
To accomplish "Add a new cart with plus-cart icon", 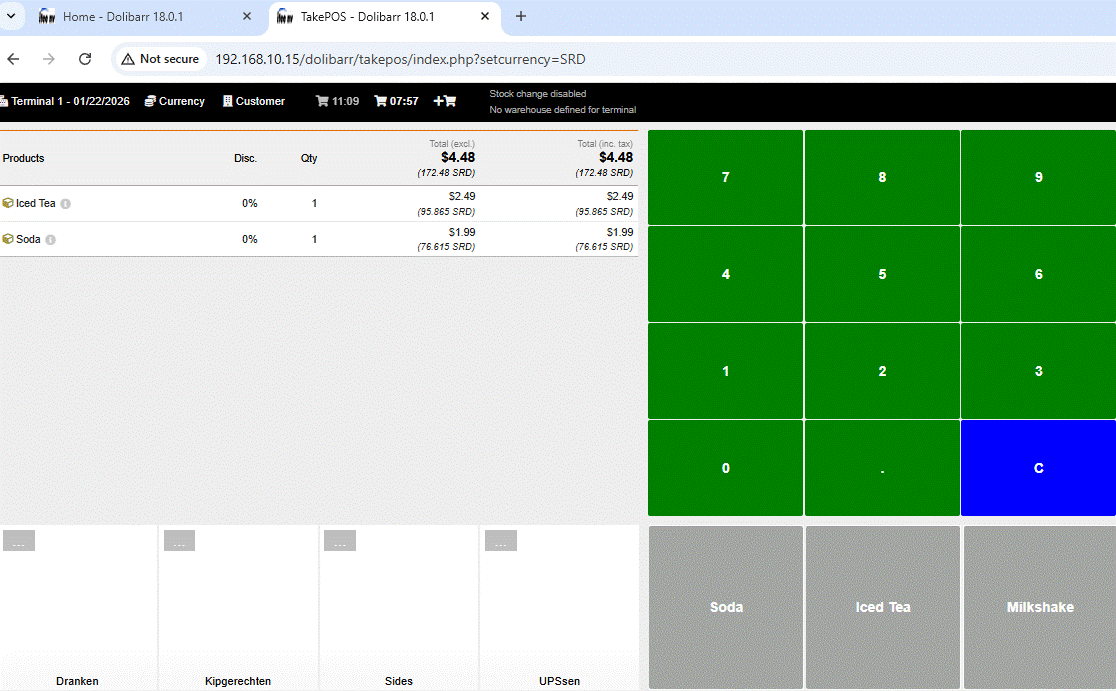I will pos(444,101).
